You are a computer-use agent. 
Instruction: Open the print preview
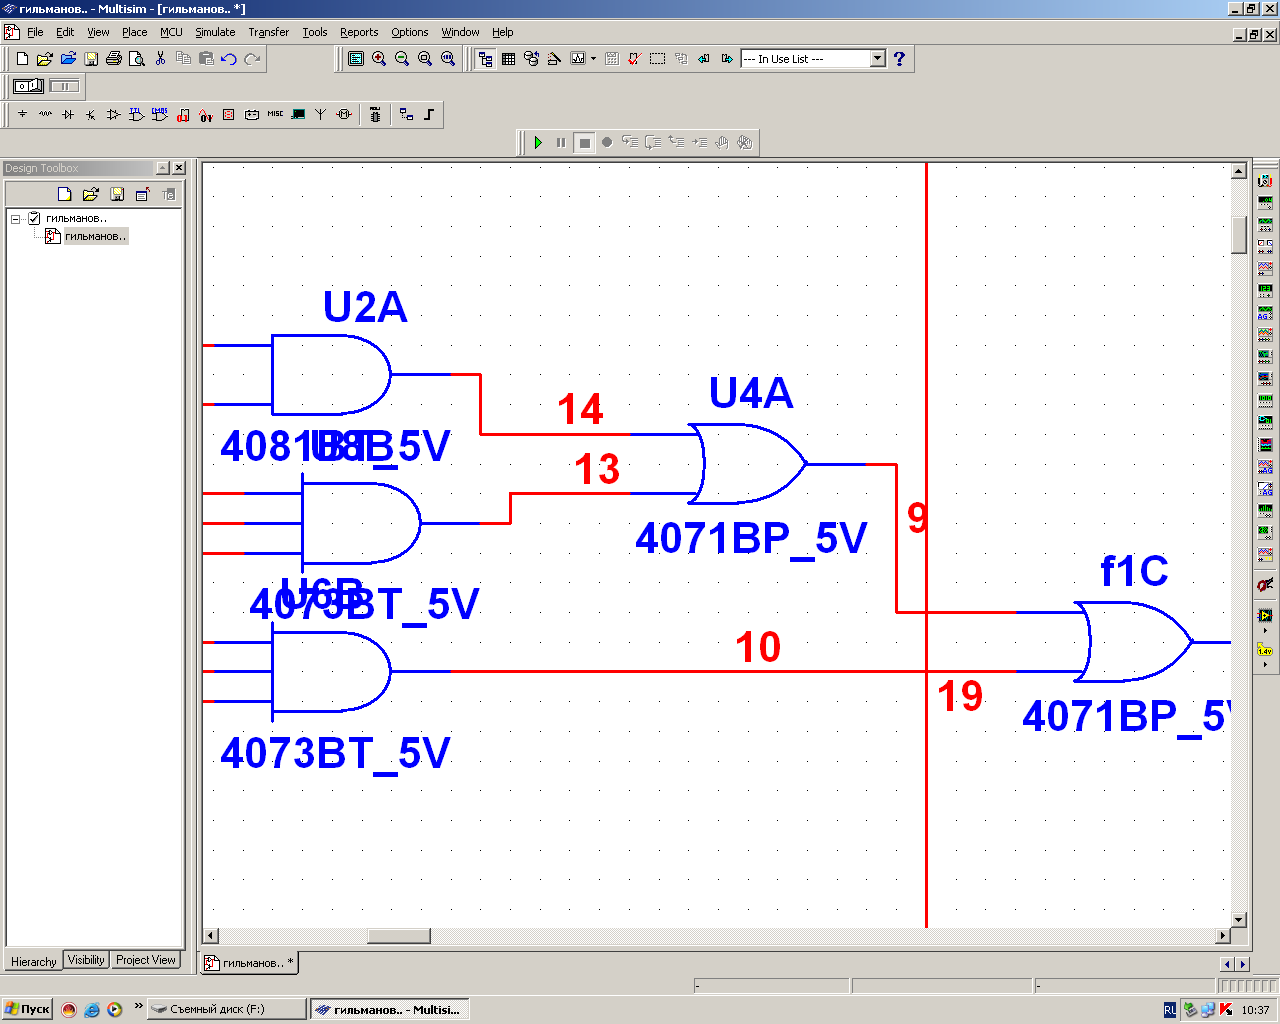point(137,59)
